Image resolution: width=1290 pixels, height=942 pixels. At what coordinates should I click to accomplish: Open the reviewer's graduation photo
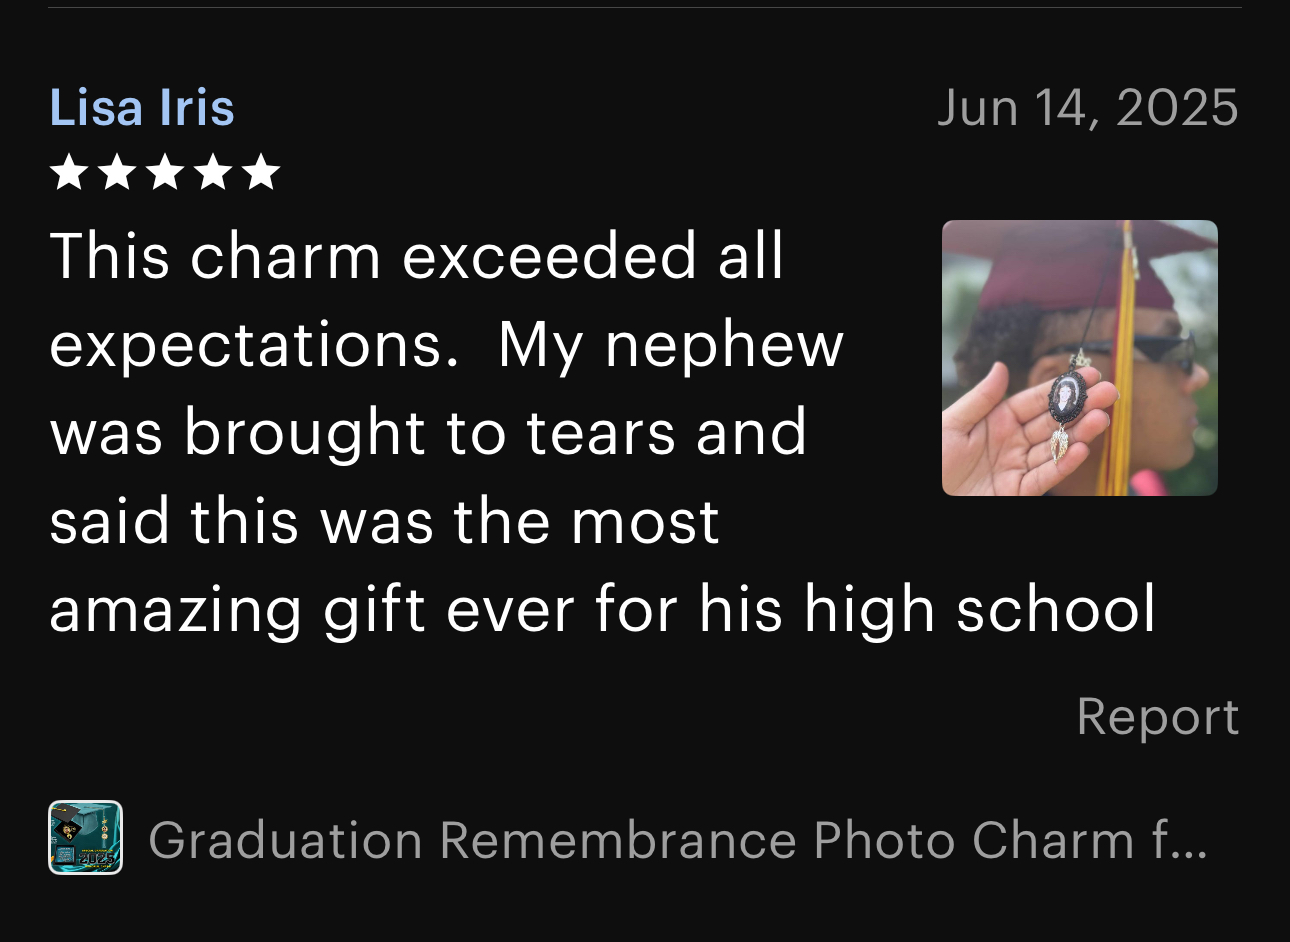click(x=1080, y=358)
